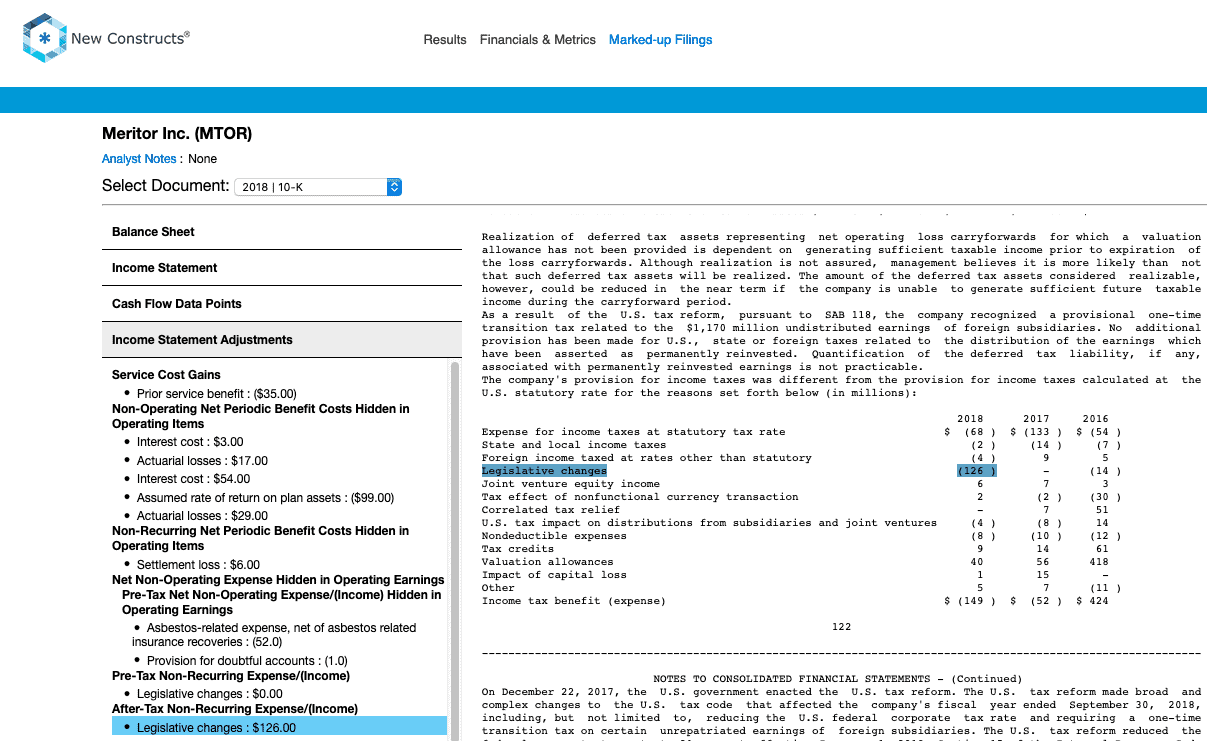This screenshot has height=741, width=1207.
Task: Click the 2017 column header in table
Action: 1037,419
